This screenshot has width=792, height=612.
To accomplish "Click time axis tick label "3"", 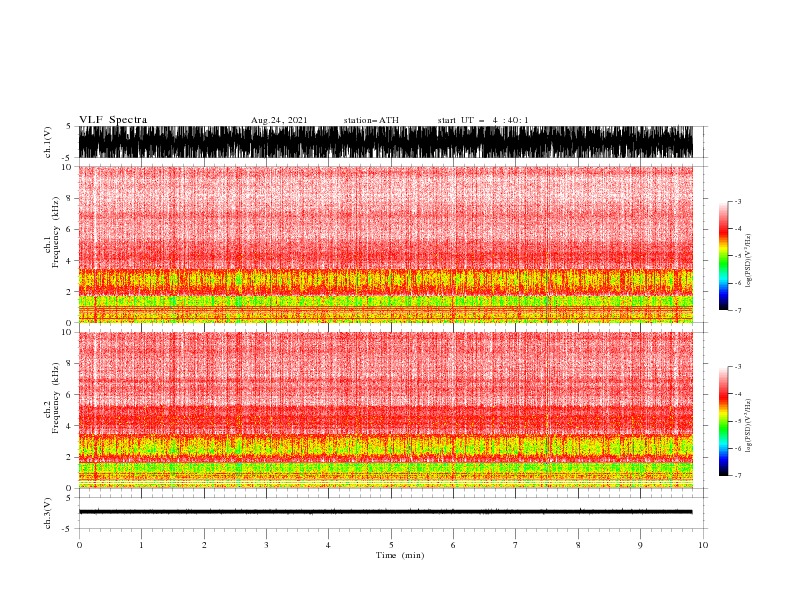I will point(266,545).
